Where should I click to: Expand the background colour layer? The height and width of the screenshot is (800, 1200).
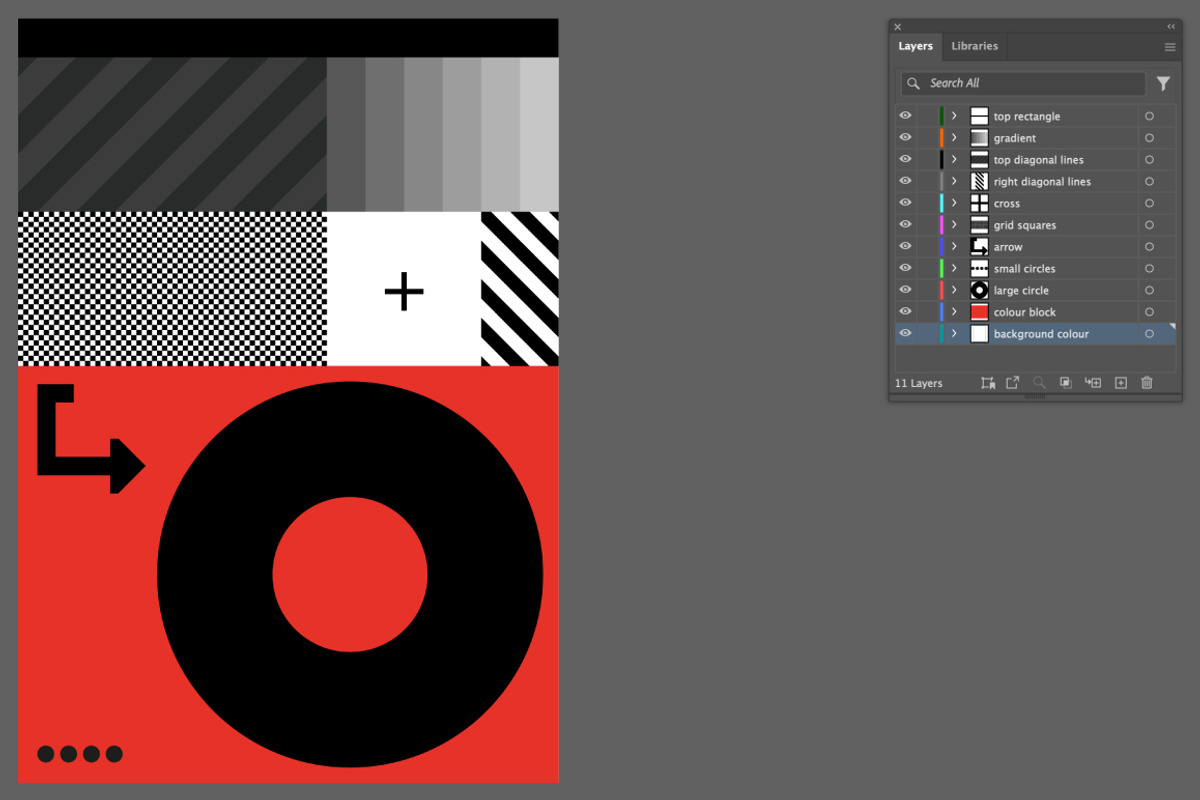954,334
